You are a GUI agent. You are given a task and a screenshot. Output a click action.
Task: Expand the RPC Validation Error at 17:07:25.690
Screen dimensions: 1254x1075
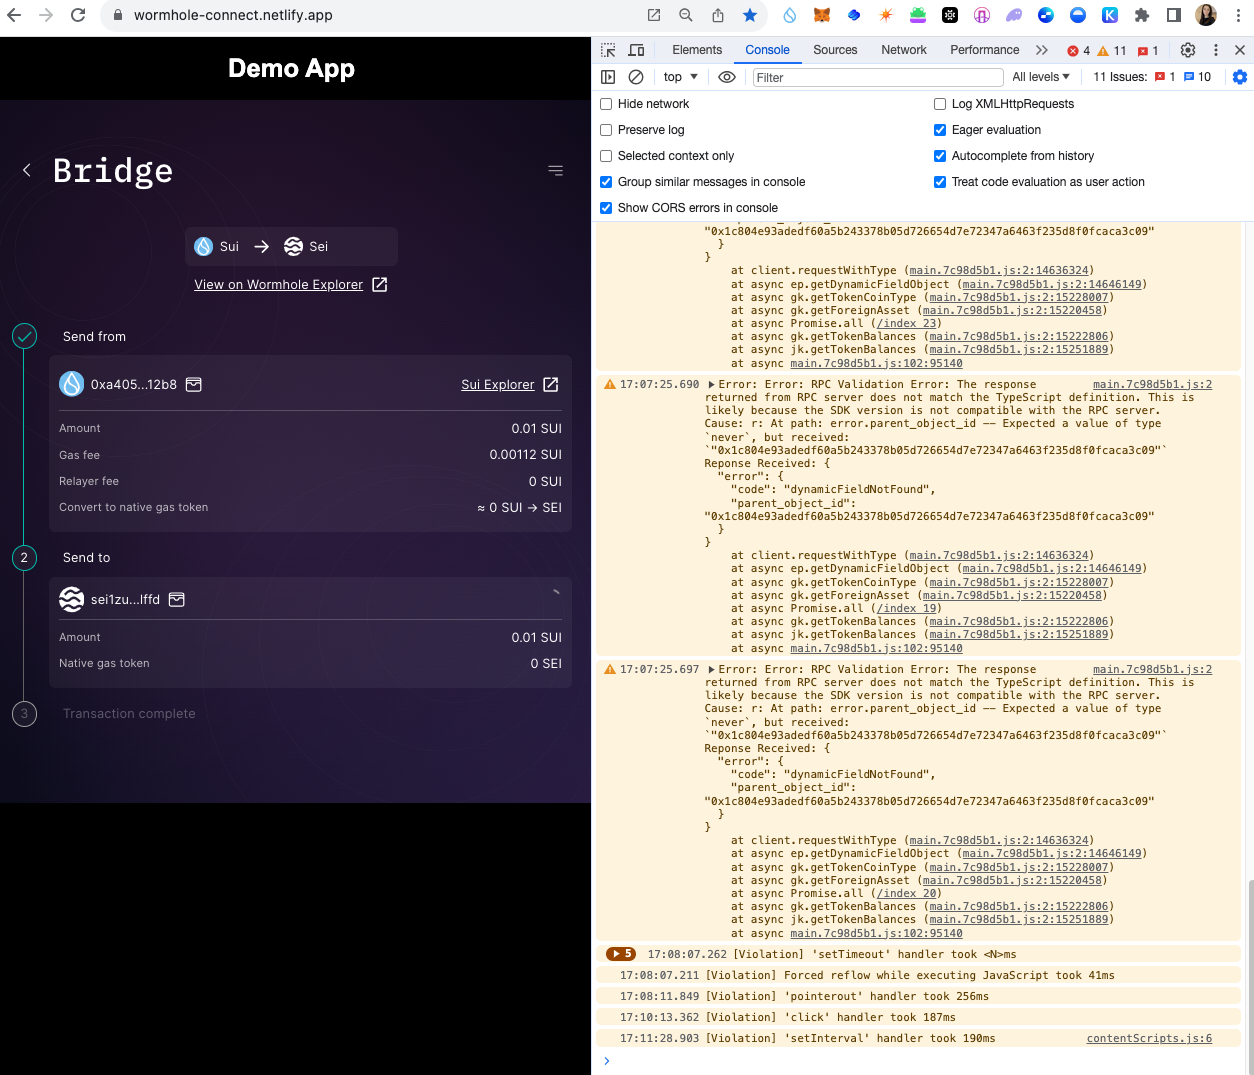(x=710, y=383)
